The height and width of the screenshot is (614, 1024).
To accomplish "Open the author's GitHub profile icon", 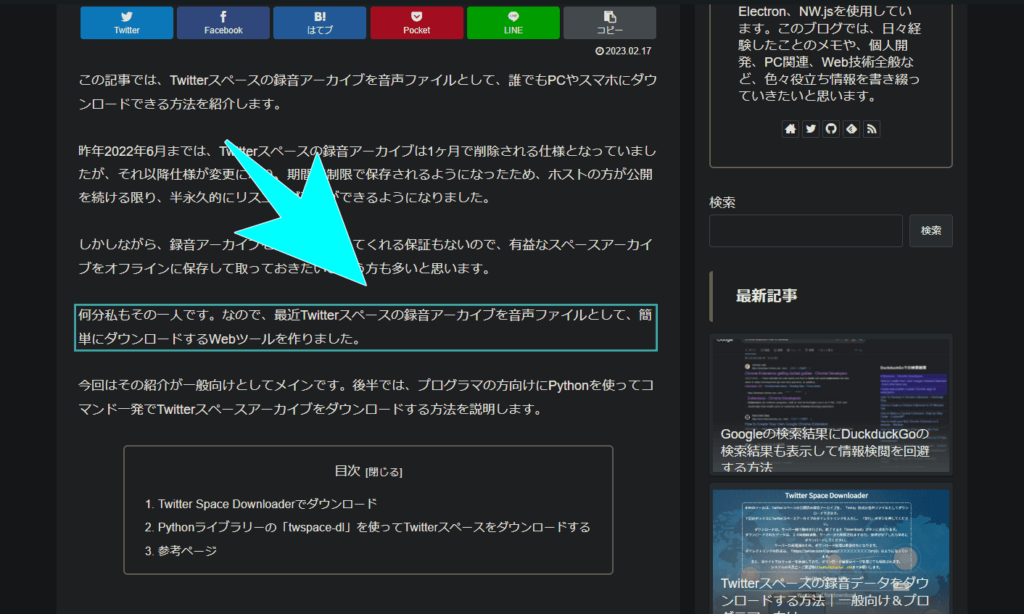I will pyautogui.click(x=831, y=129).
